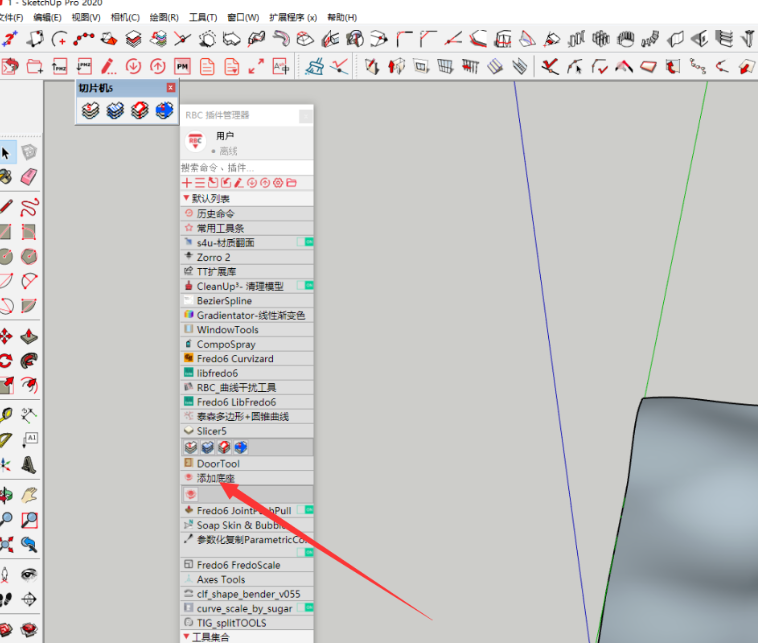Expand the DoorTool plugin row

tap(247, 464)
